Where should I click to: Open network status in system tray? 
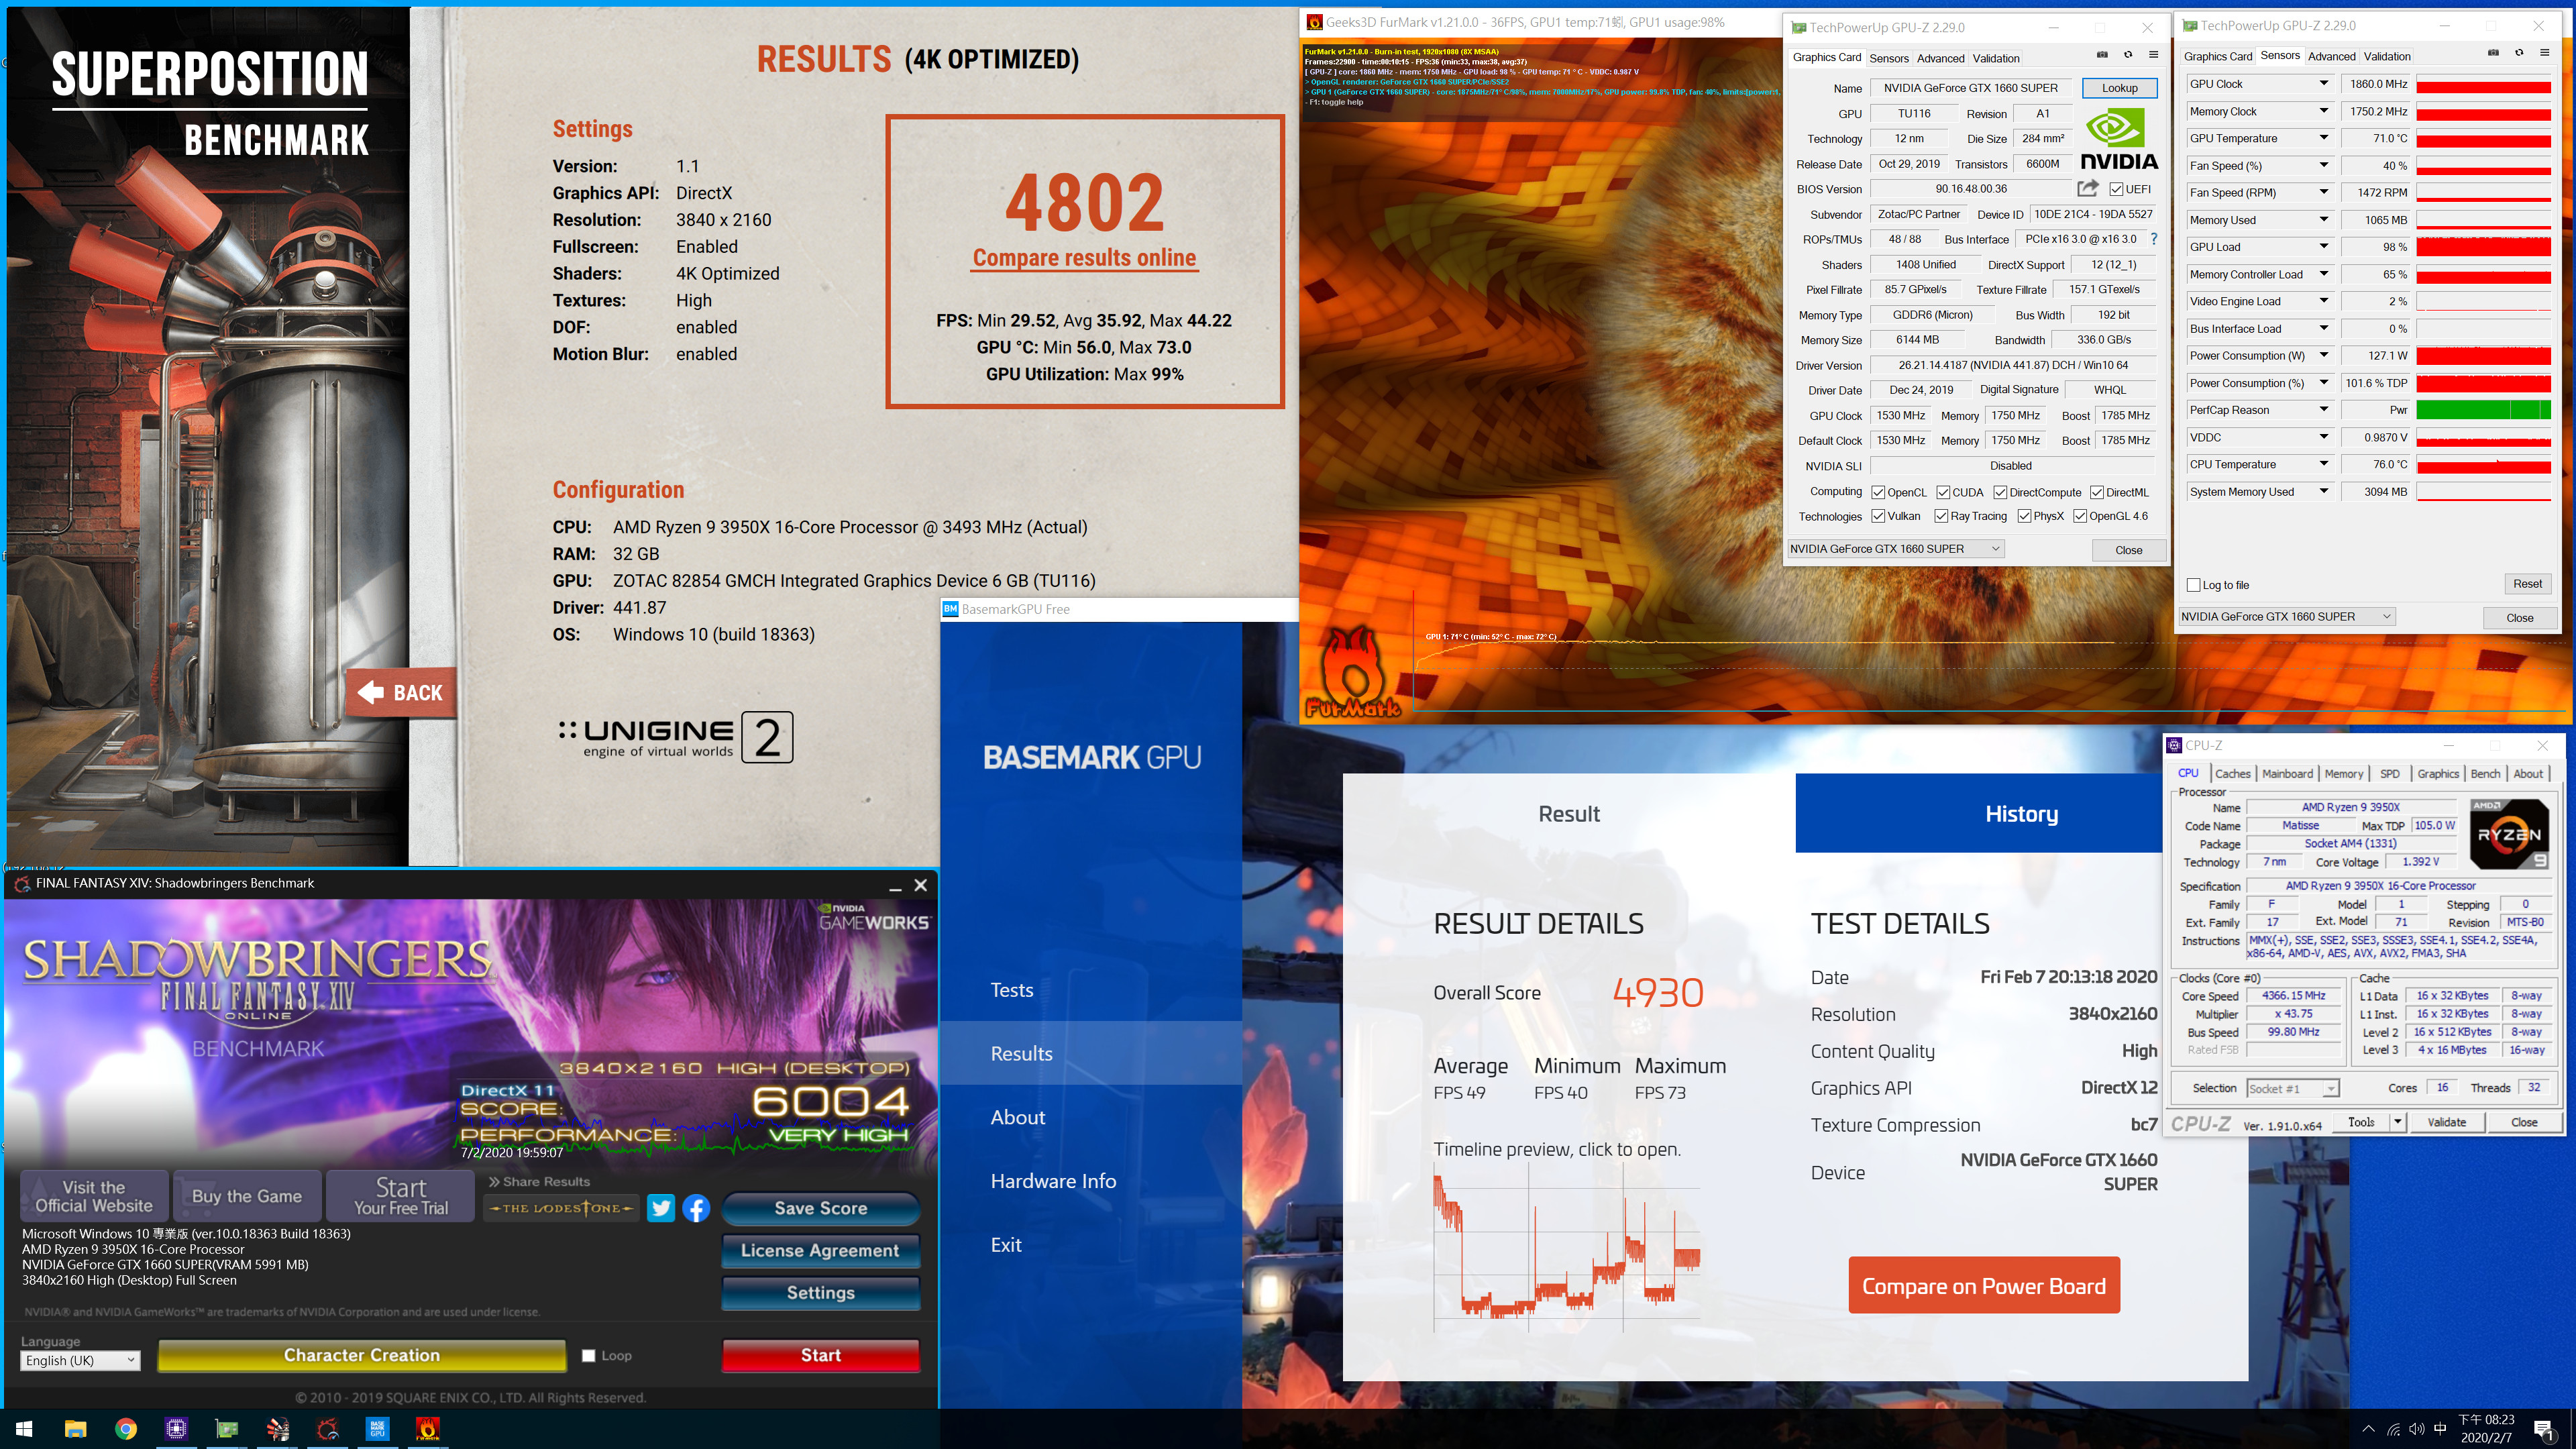(x=2393, y=1429)
